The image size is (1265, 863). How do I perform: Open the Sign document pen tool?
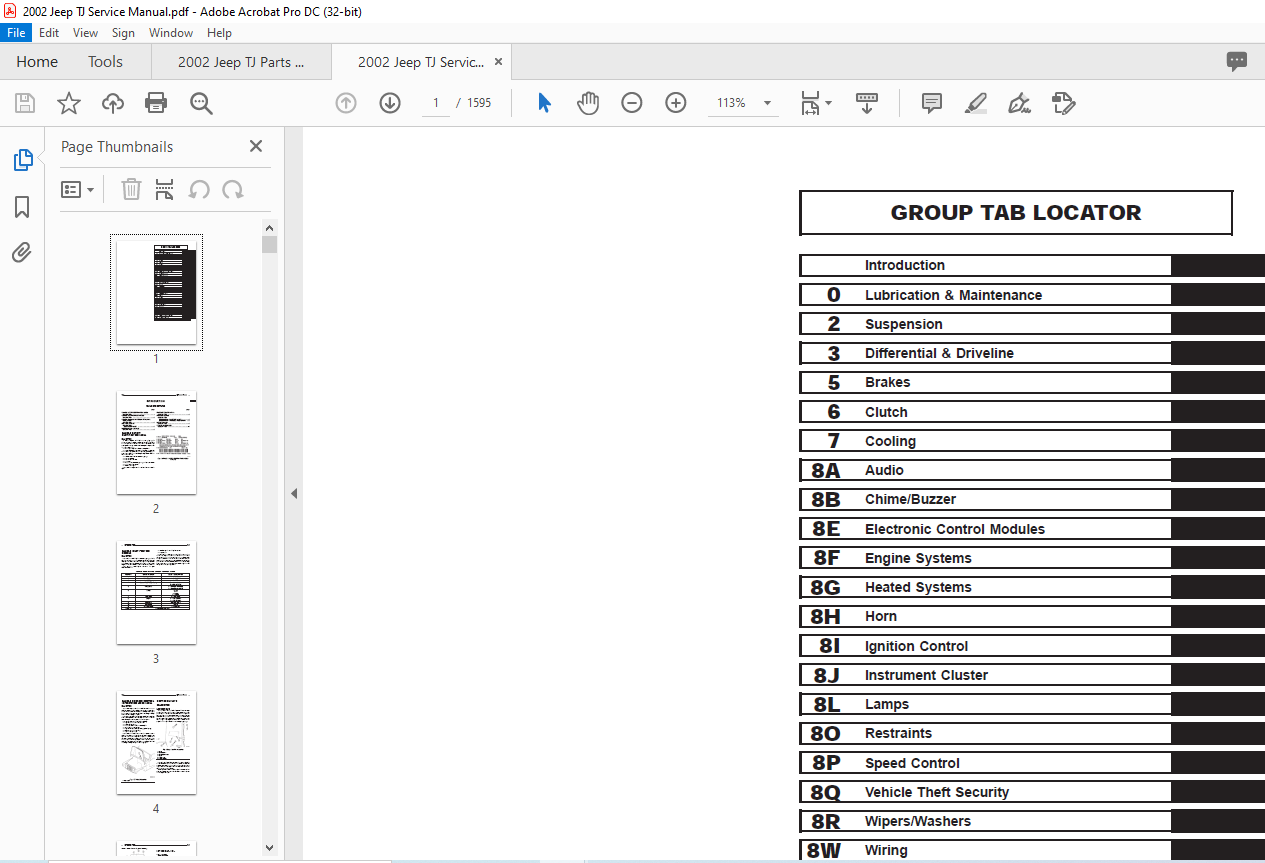click(1019, 103)
